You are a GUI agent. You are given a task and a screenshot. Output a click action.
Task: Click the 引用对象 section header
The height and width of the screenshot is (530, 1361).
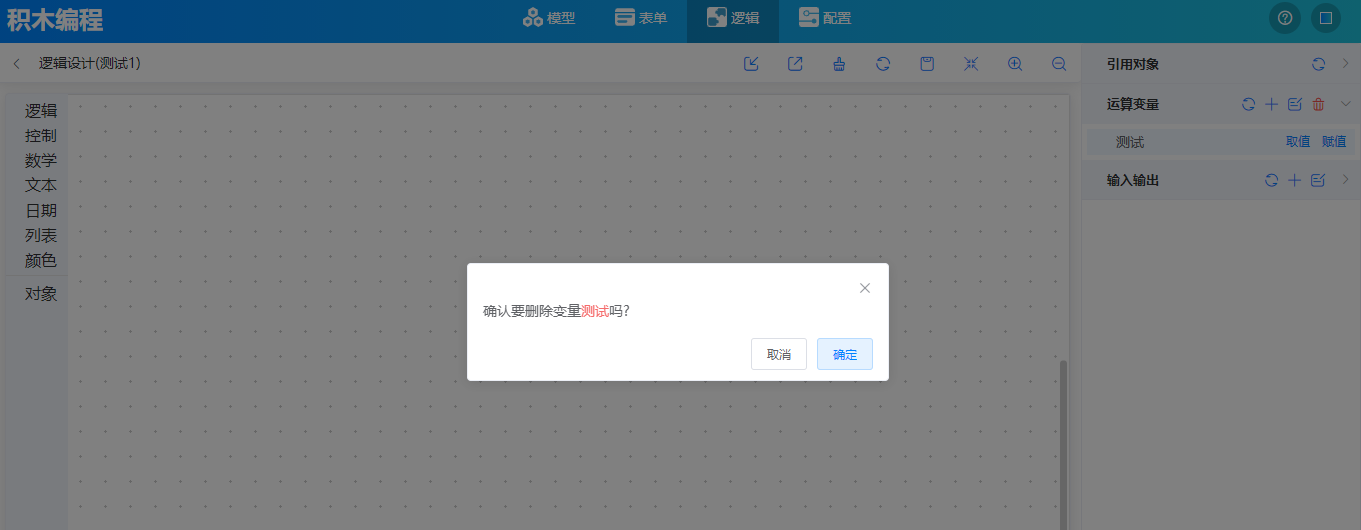point(1133,64)
